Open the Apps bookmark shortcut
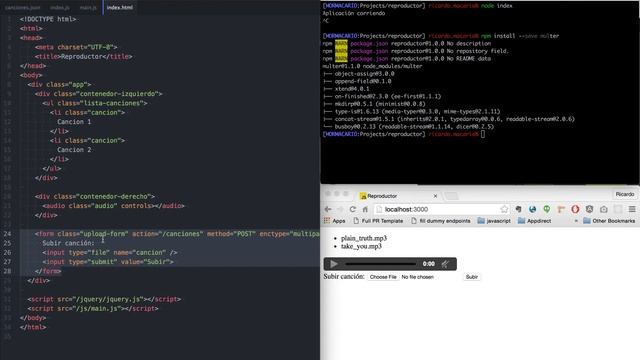 334,221
